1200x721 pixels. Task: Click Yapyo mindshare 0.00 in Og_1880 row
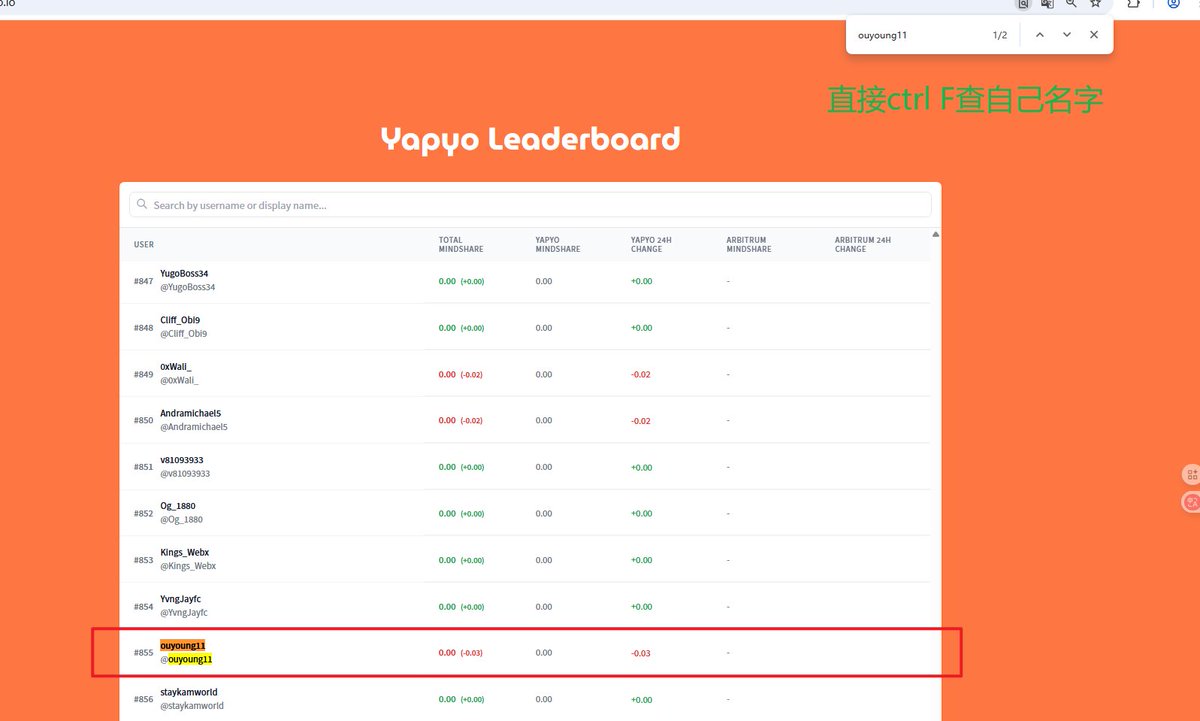click(543, 514)
